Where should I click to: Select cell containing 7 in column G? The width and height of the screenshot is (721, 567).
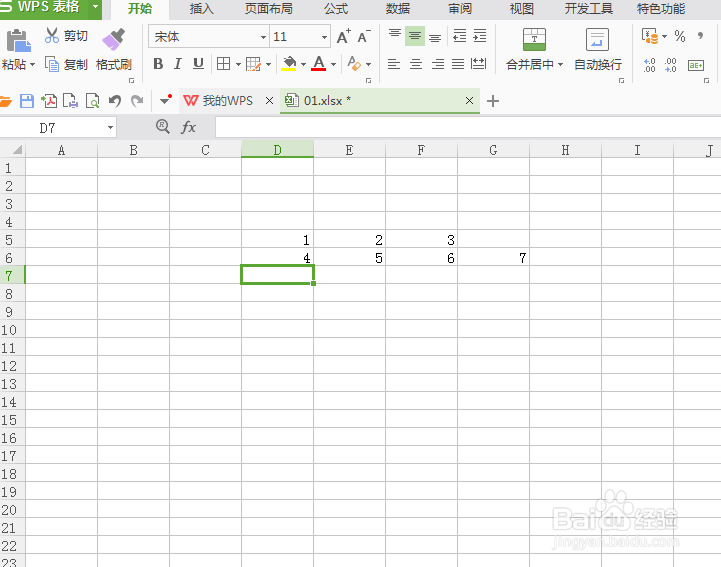[493, 258]
